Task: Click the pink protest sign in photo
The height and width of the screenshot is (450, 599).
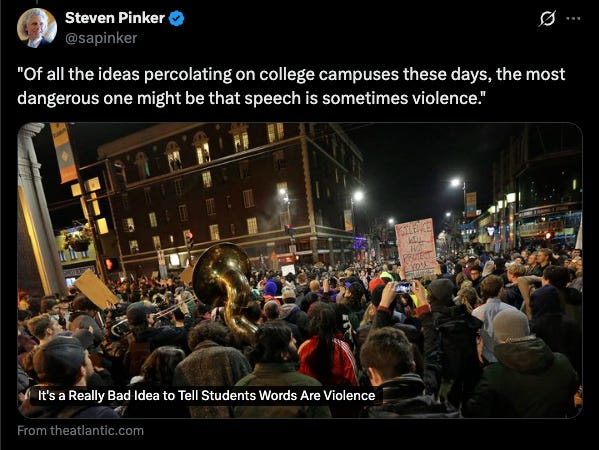Action: tap(416, 248)
